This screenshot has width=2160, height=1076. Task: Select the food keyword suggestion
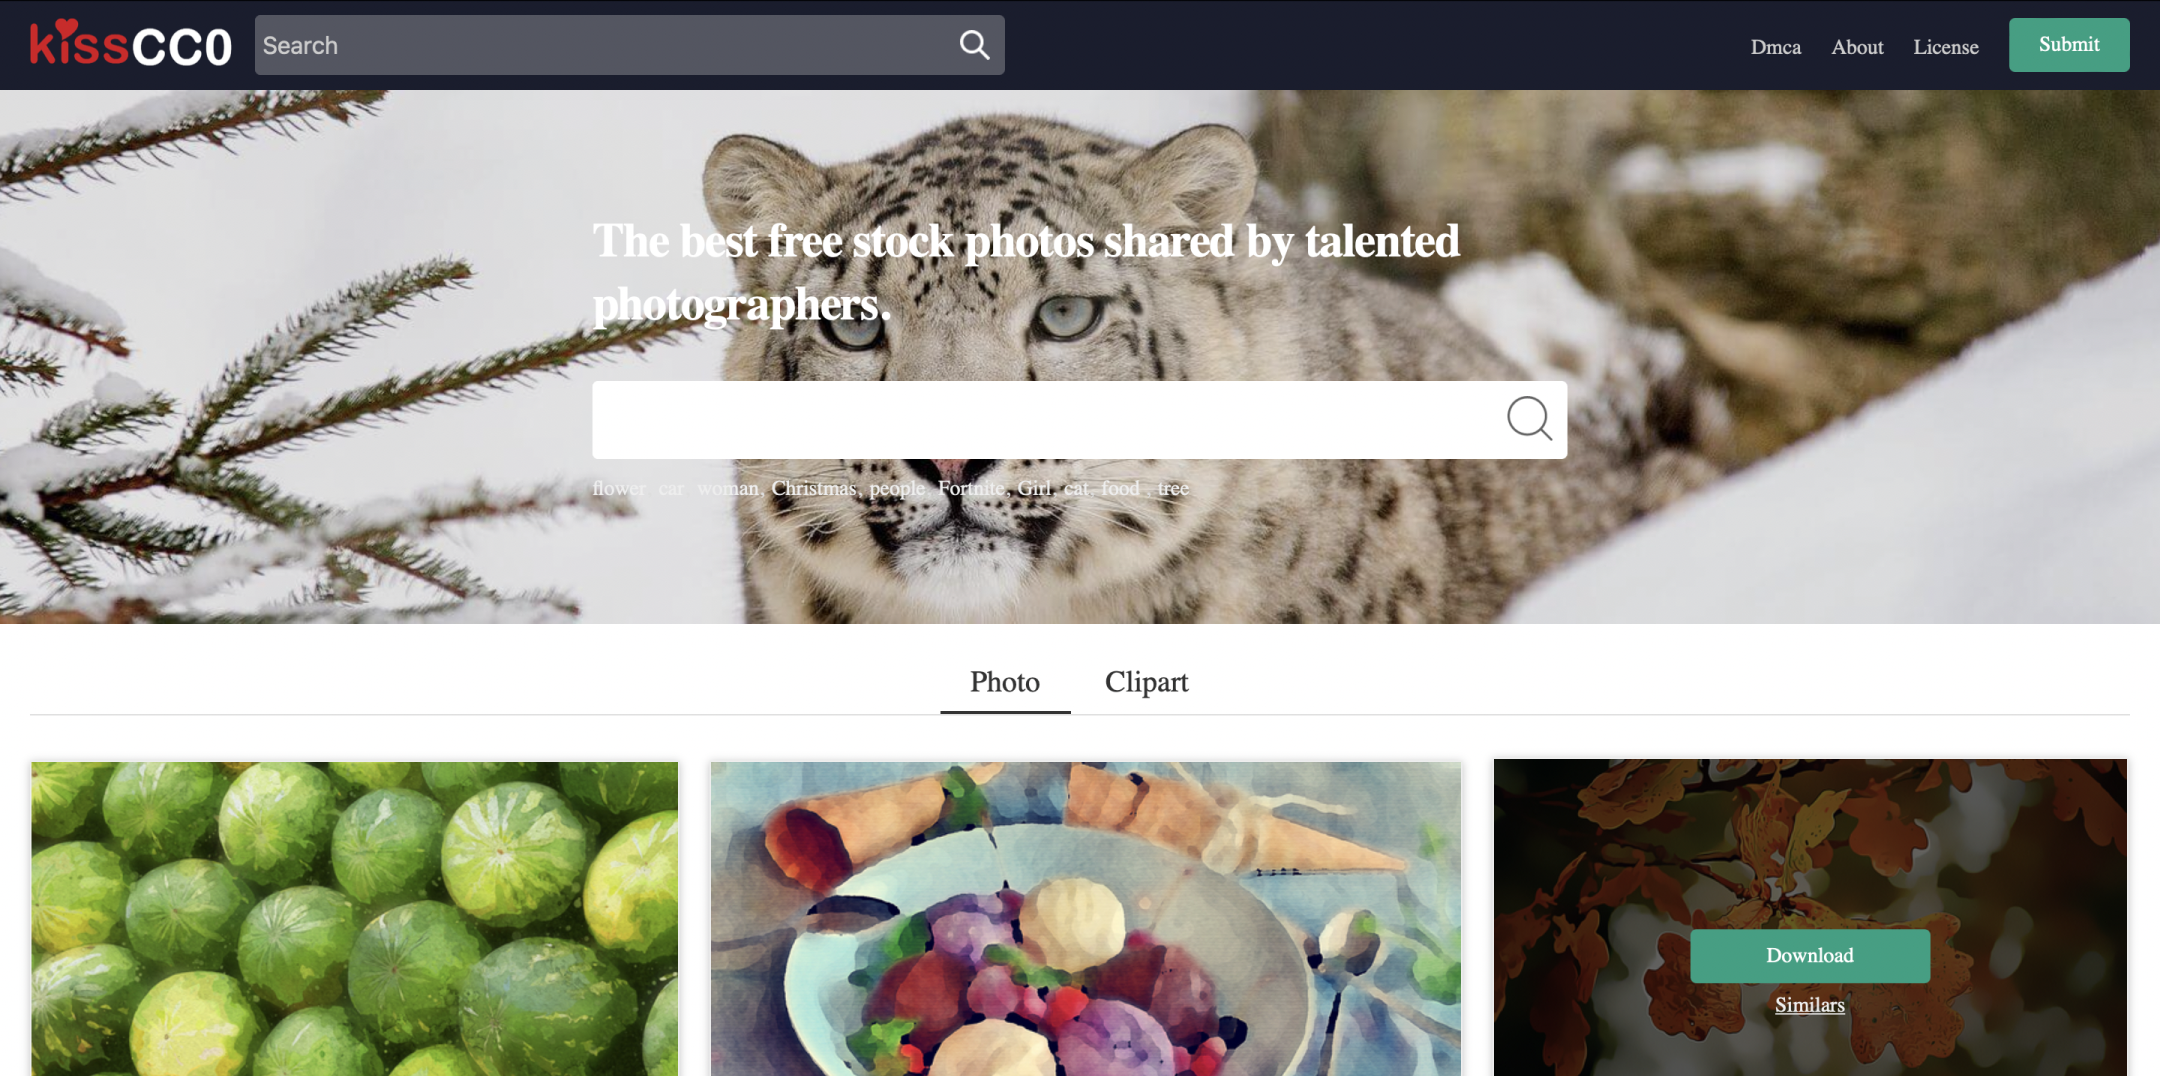[x=1120, y=488]
